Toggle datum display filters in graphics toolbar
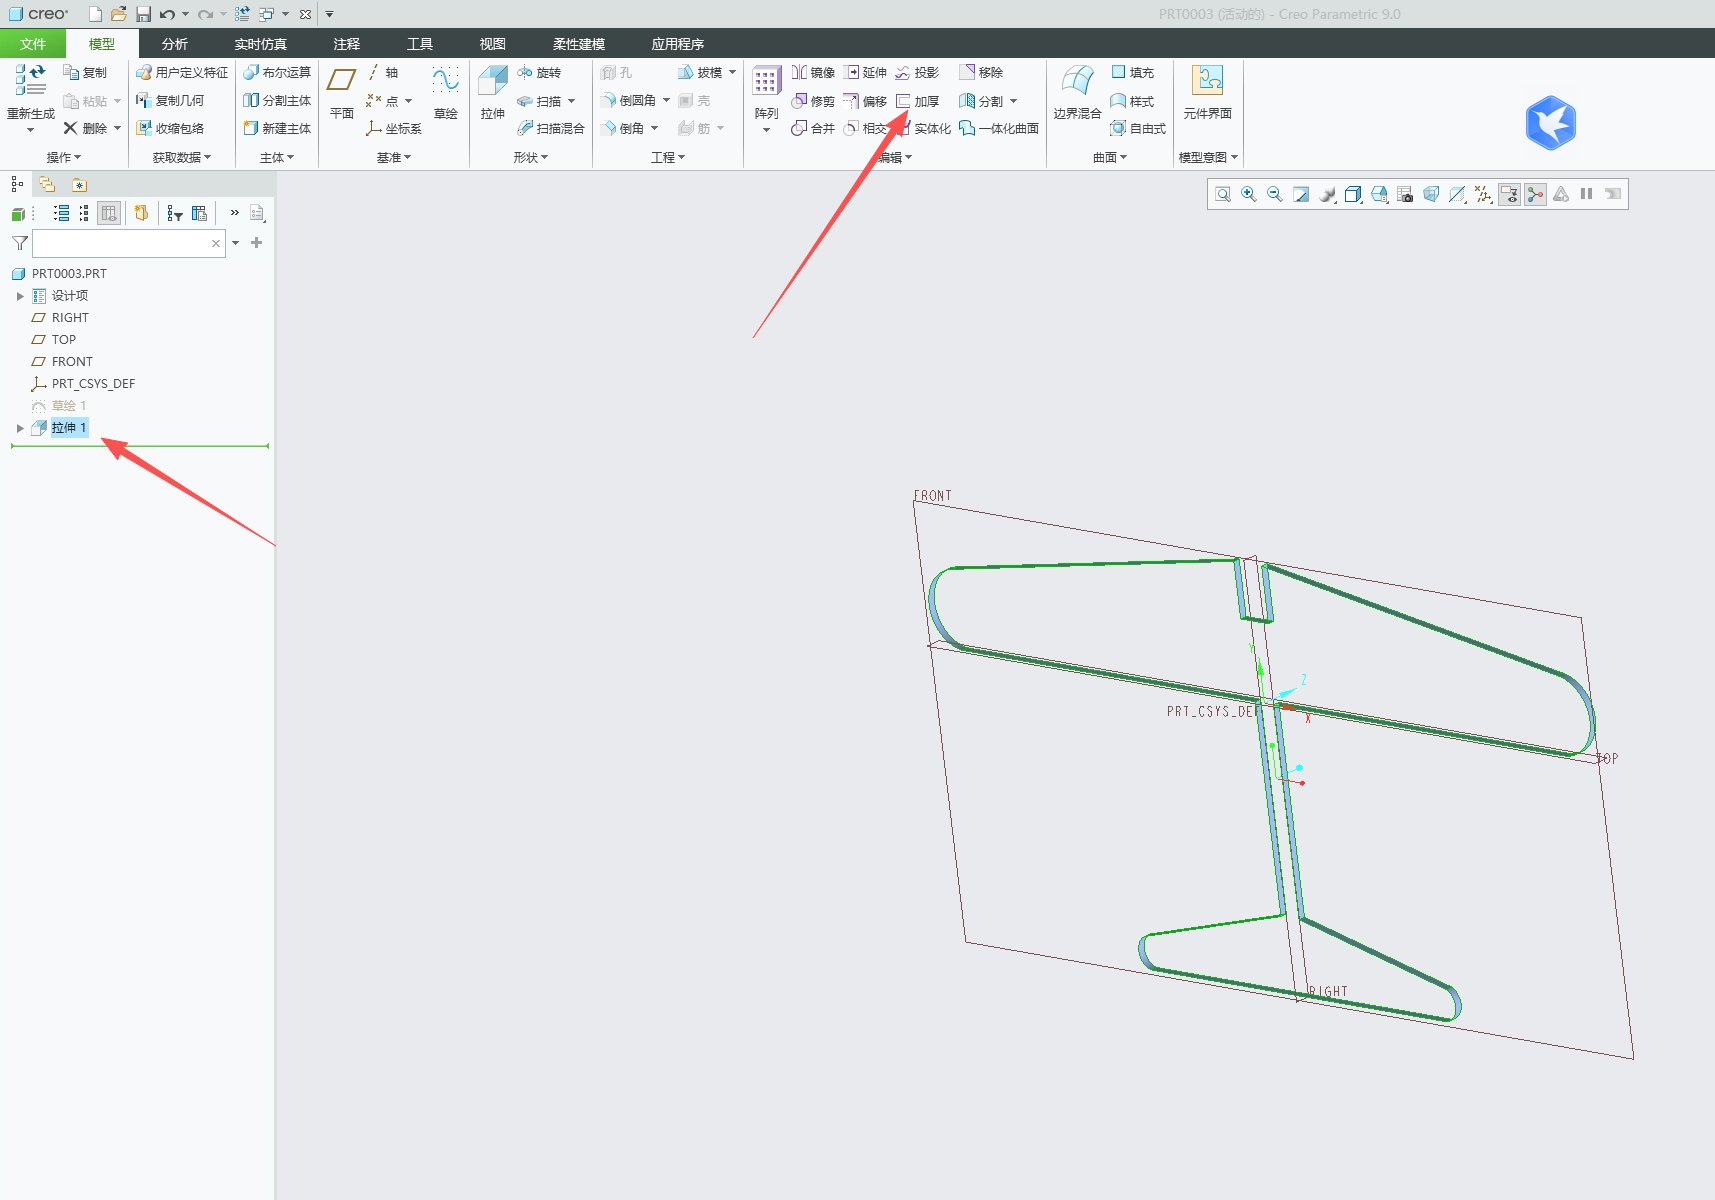Viewport: 1715px width, 1200px height. 1483,194
